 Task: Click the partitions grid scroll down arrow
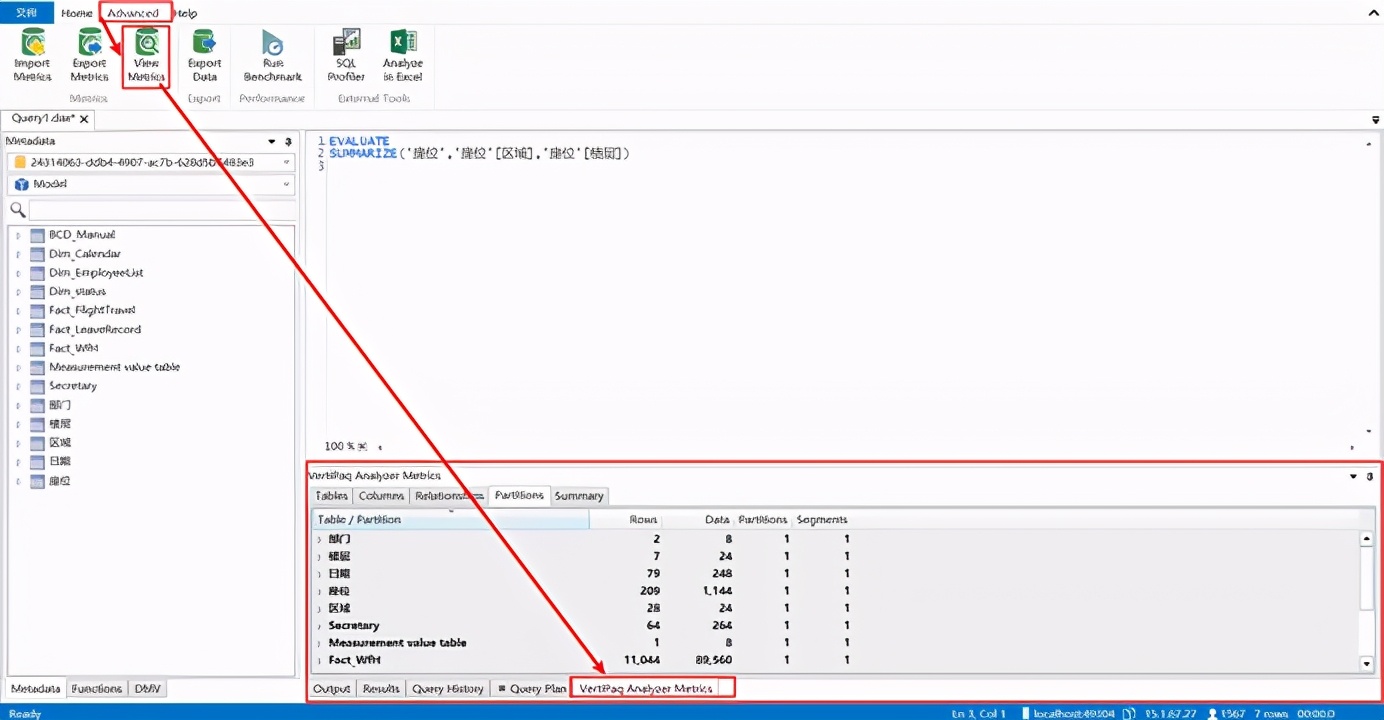pyautogui.click(x=1367, y=664)
